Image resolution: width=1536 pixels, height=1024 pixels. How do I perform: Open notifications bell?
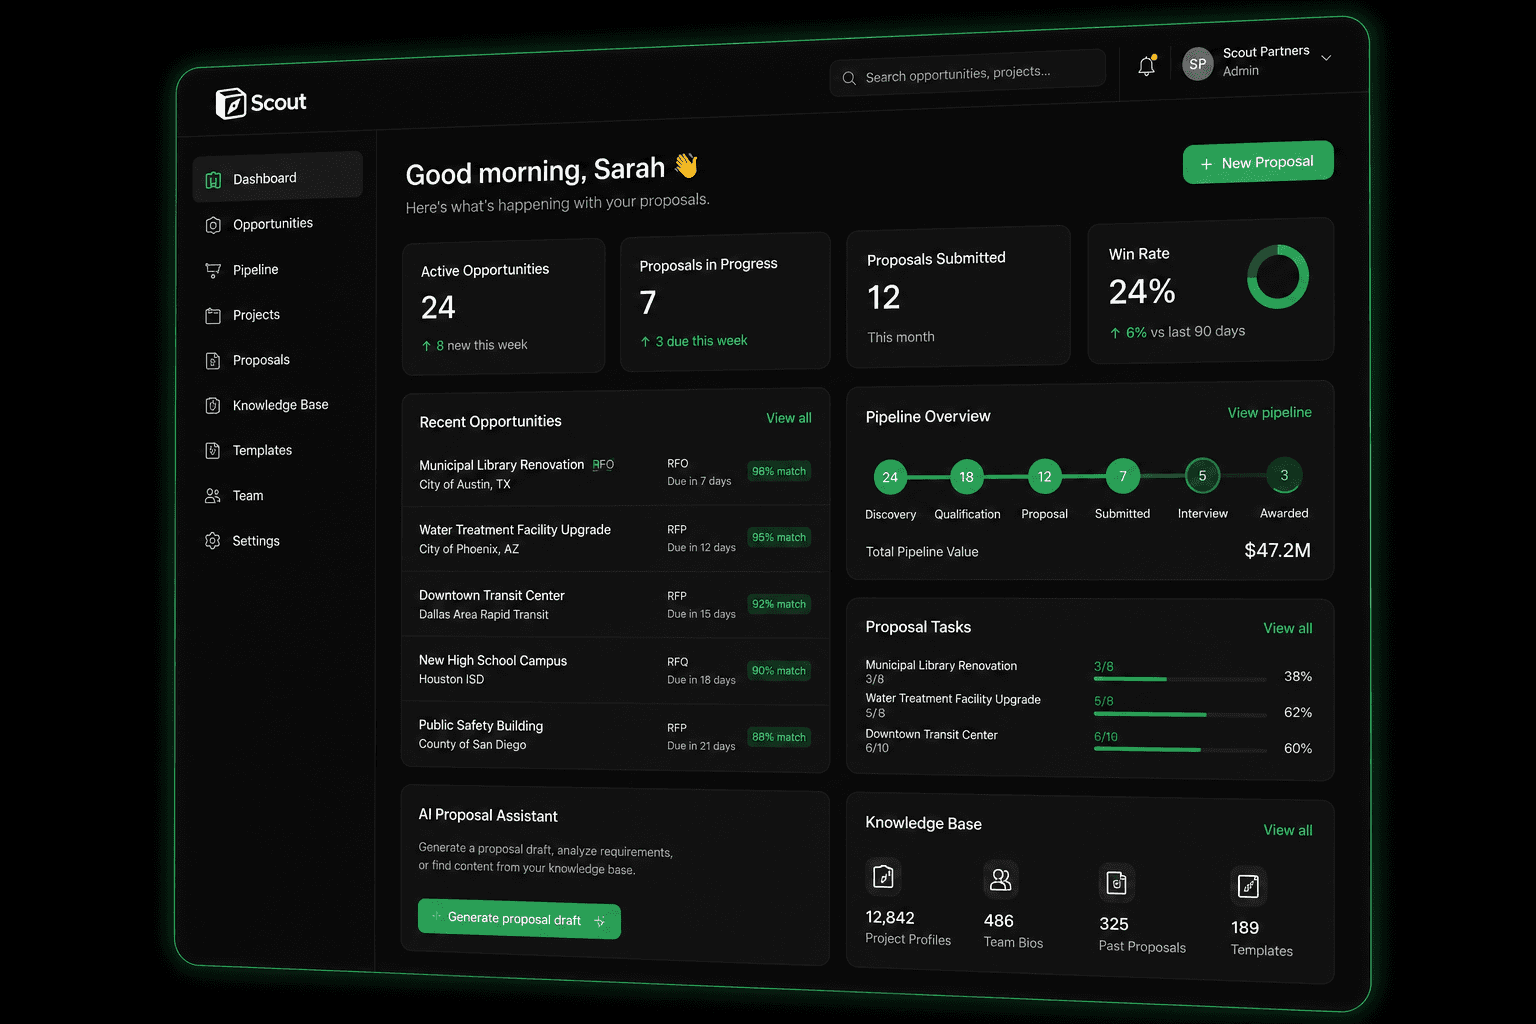(x=1147, y=66)
